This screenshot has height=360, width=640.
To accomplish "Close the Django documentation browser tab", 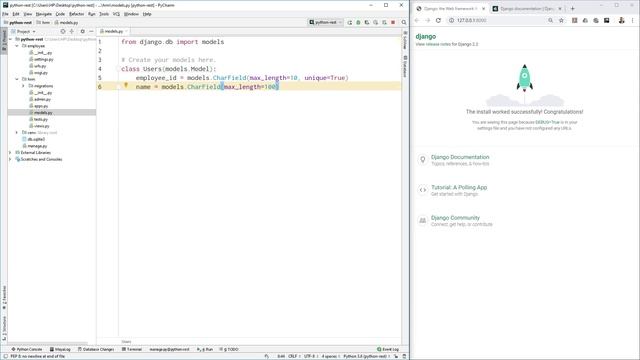I will pyautogui.click(x=560, y=9).
